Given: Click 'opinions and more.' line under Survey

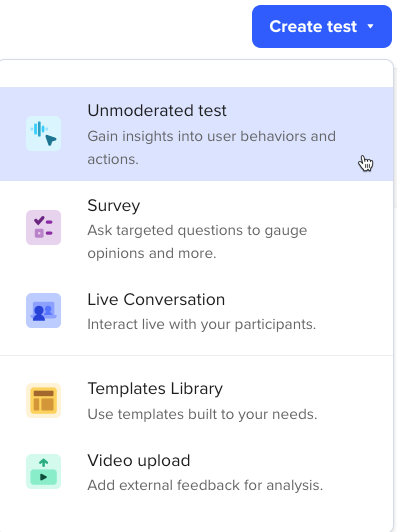Looking at the screenshot, I should (x=152, y=254).
